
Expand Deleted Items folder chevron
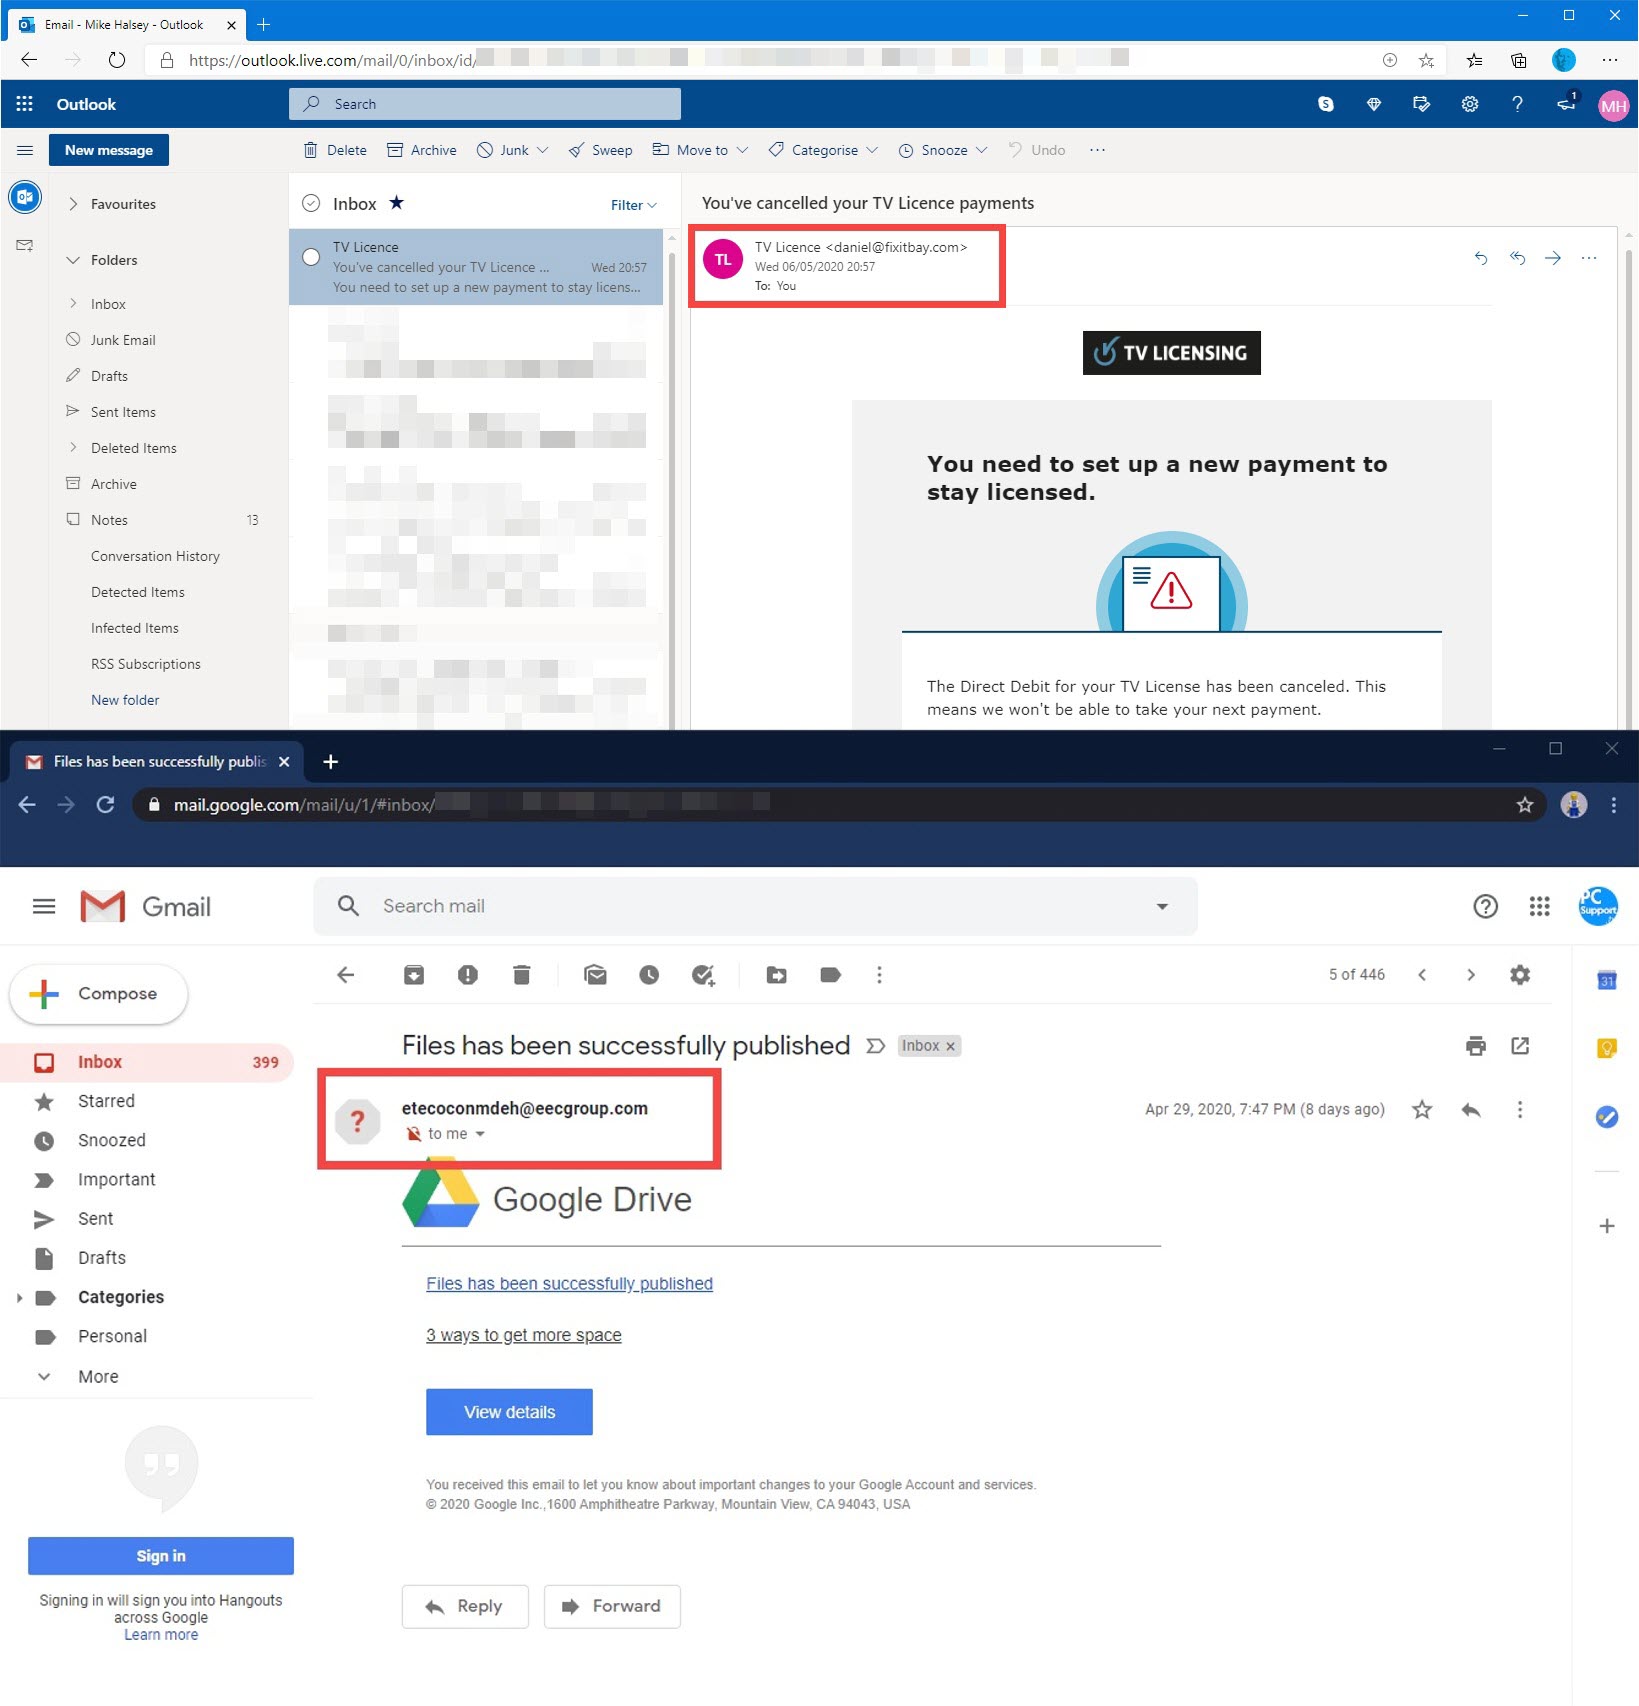(73, 448)
